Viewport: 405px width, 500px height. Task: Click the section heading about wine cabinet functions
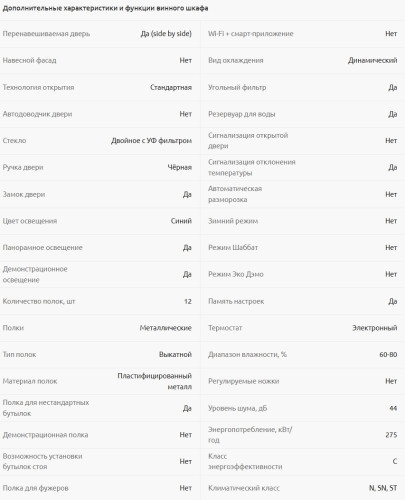click(x=105, y=8)
